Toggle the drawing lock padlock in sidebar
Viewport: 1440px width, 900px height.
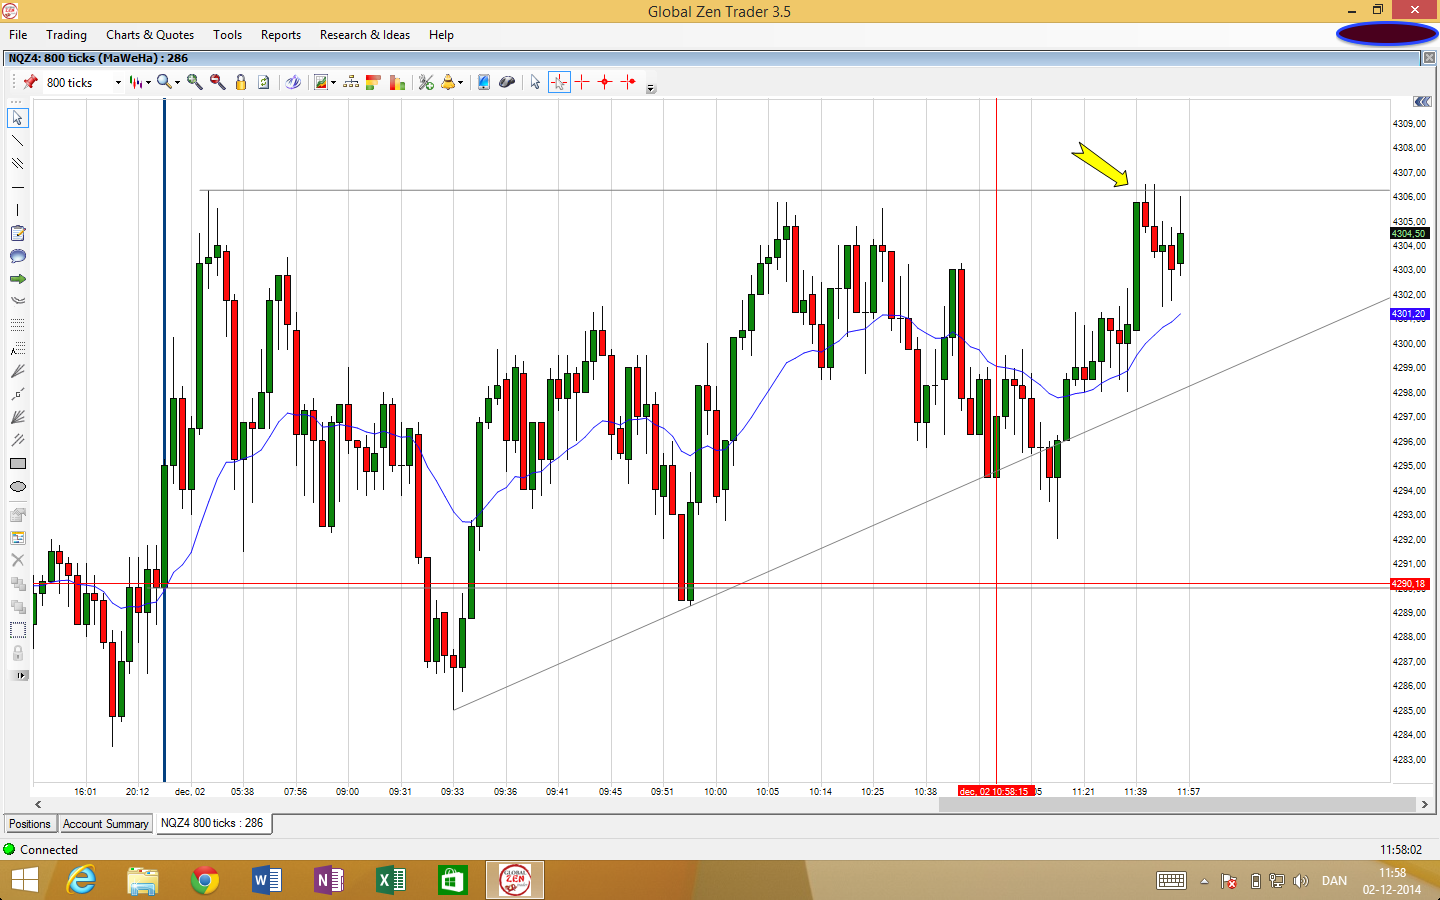click(x=18, y=653)
